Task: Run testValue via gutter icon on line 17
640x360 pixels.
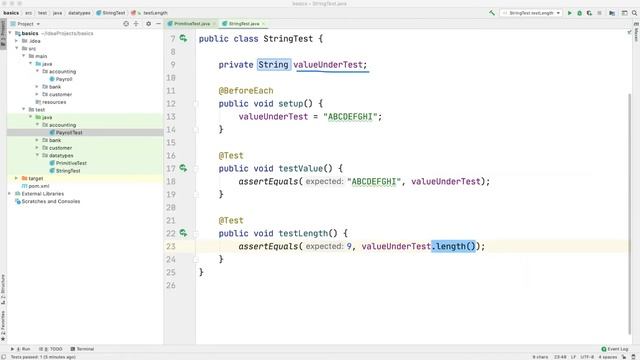Action: click(x=183, y=168)
